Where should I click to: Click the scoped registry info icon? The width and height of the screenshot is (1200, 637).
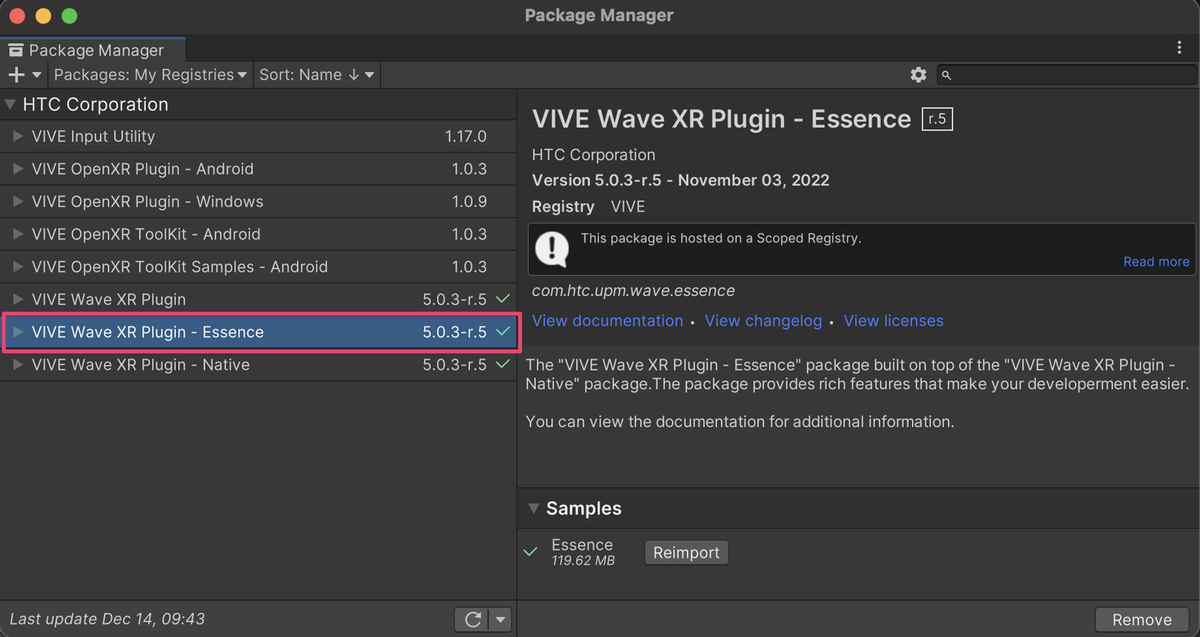click(552, 249)
